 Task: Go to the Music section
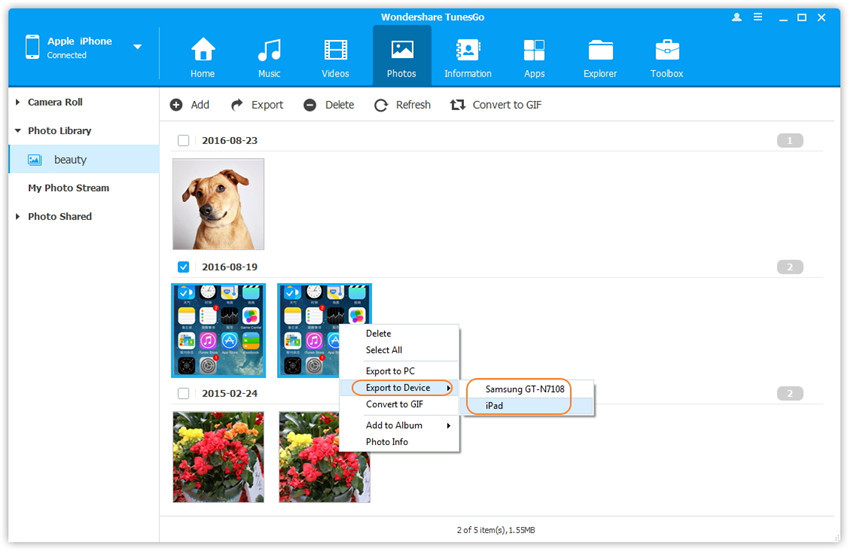tap(269, 56)
